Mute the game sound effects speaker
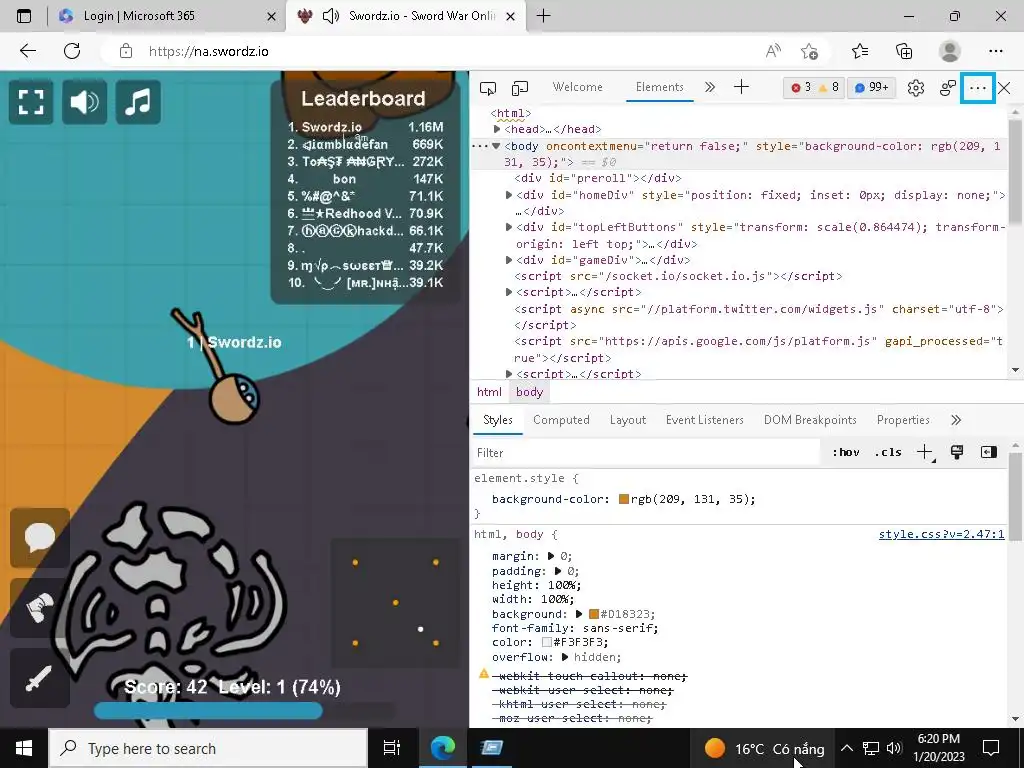 [84, 102]
